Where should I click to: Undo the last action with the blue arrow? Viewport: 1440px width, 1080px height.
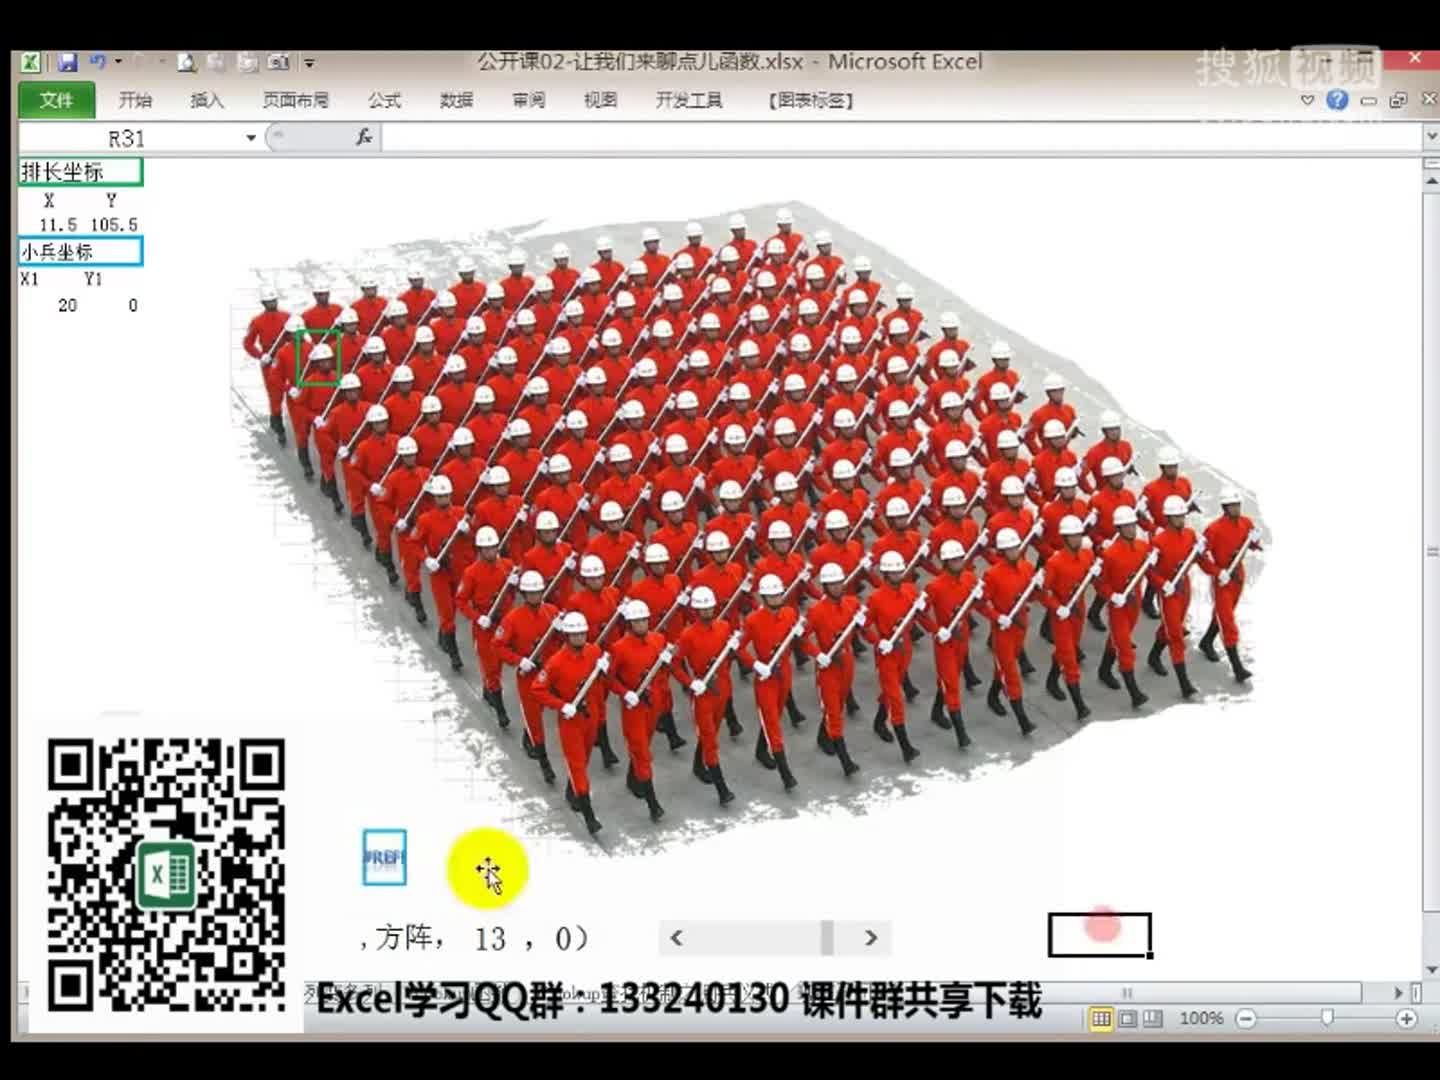click(98, 62)
